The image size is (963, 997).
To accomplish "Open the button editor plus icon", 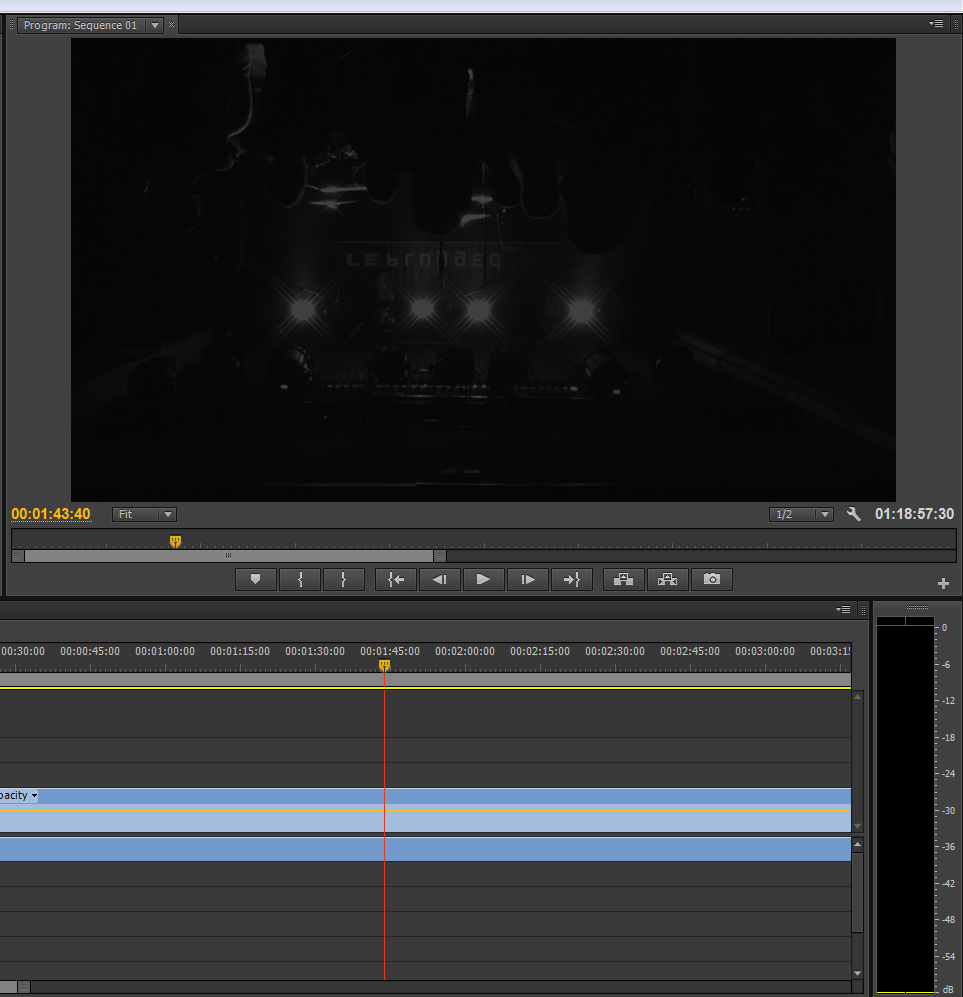I will click(943, 583).
